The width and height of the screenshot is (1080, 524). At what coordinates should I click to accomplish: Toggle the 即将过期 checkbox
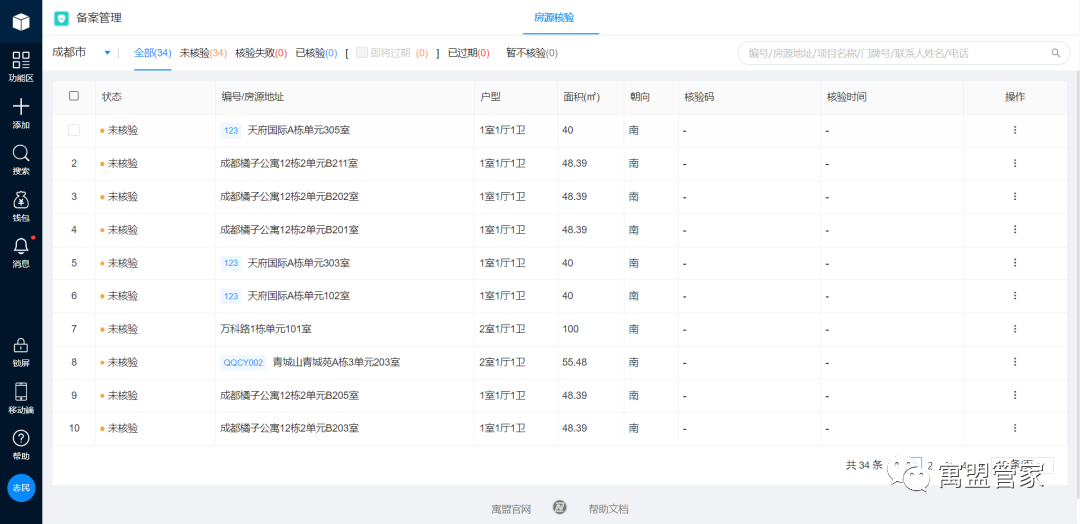[362, 52]
